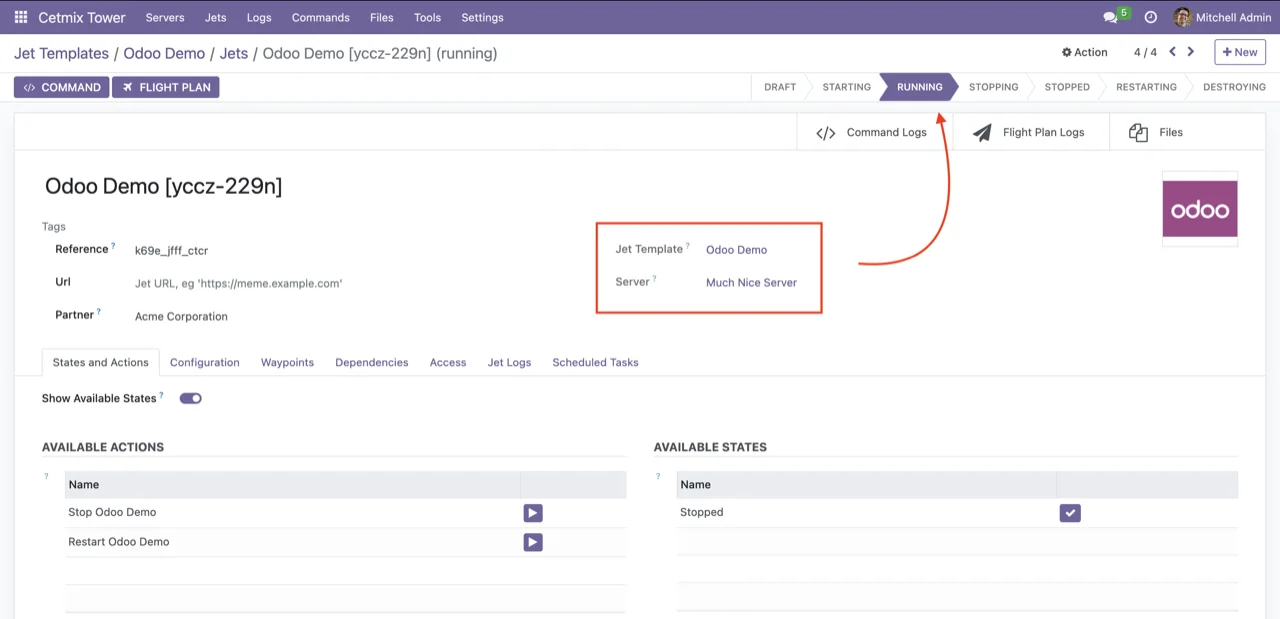This screenshot has height=619, width=1280.
Task: Click the Flight Plan button
Action: (x=165, y=87)
